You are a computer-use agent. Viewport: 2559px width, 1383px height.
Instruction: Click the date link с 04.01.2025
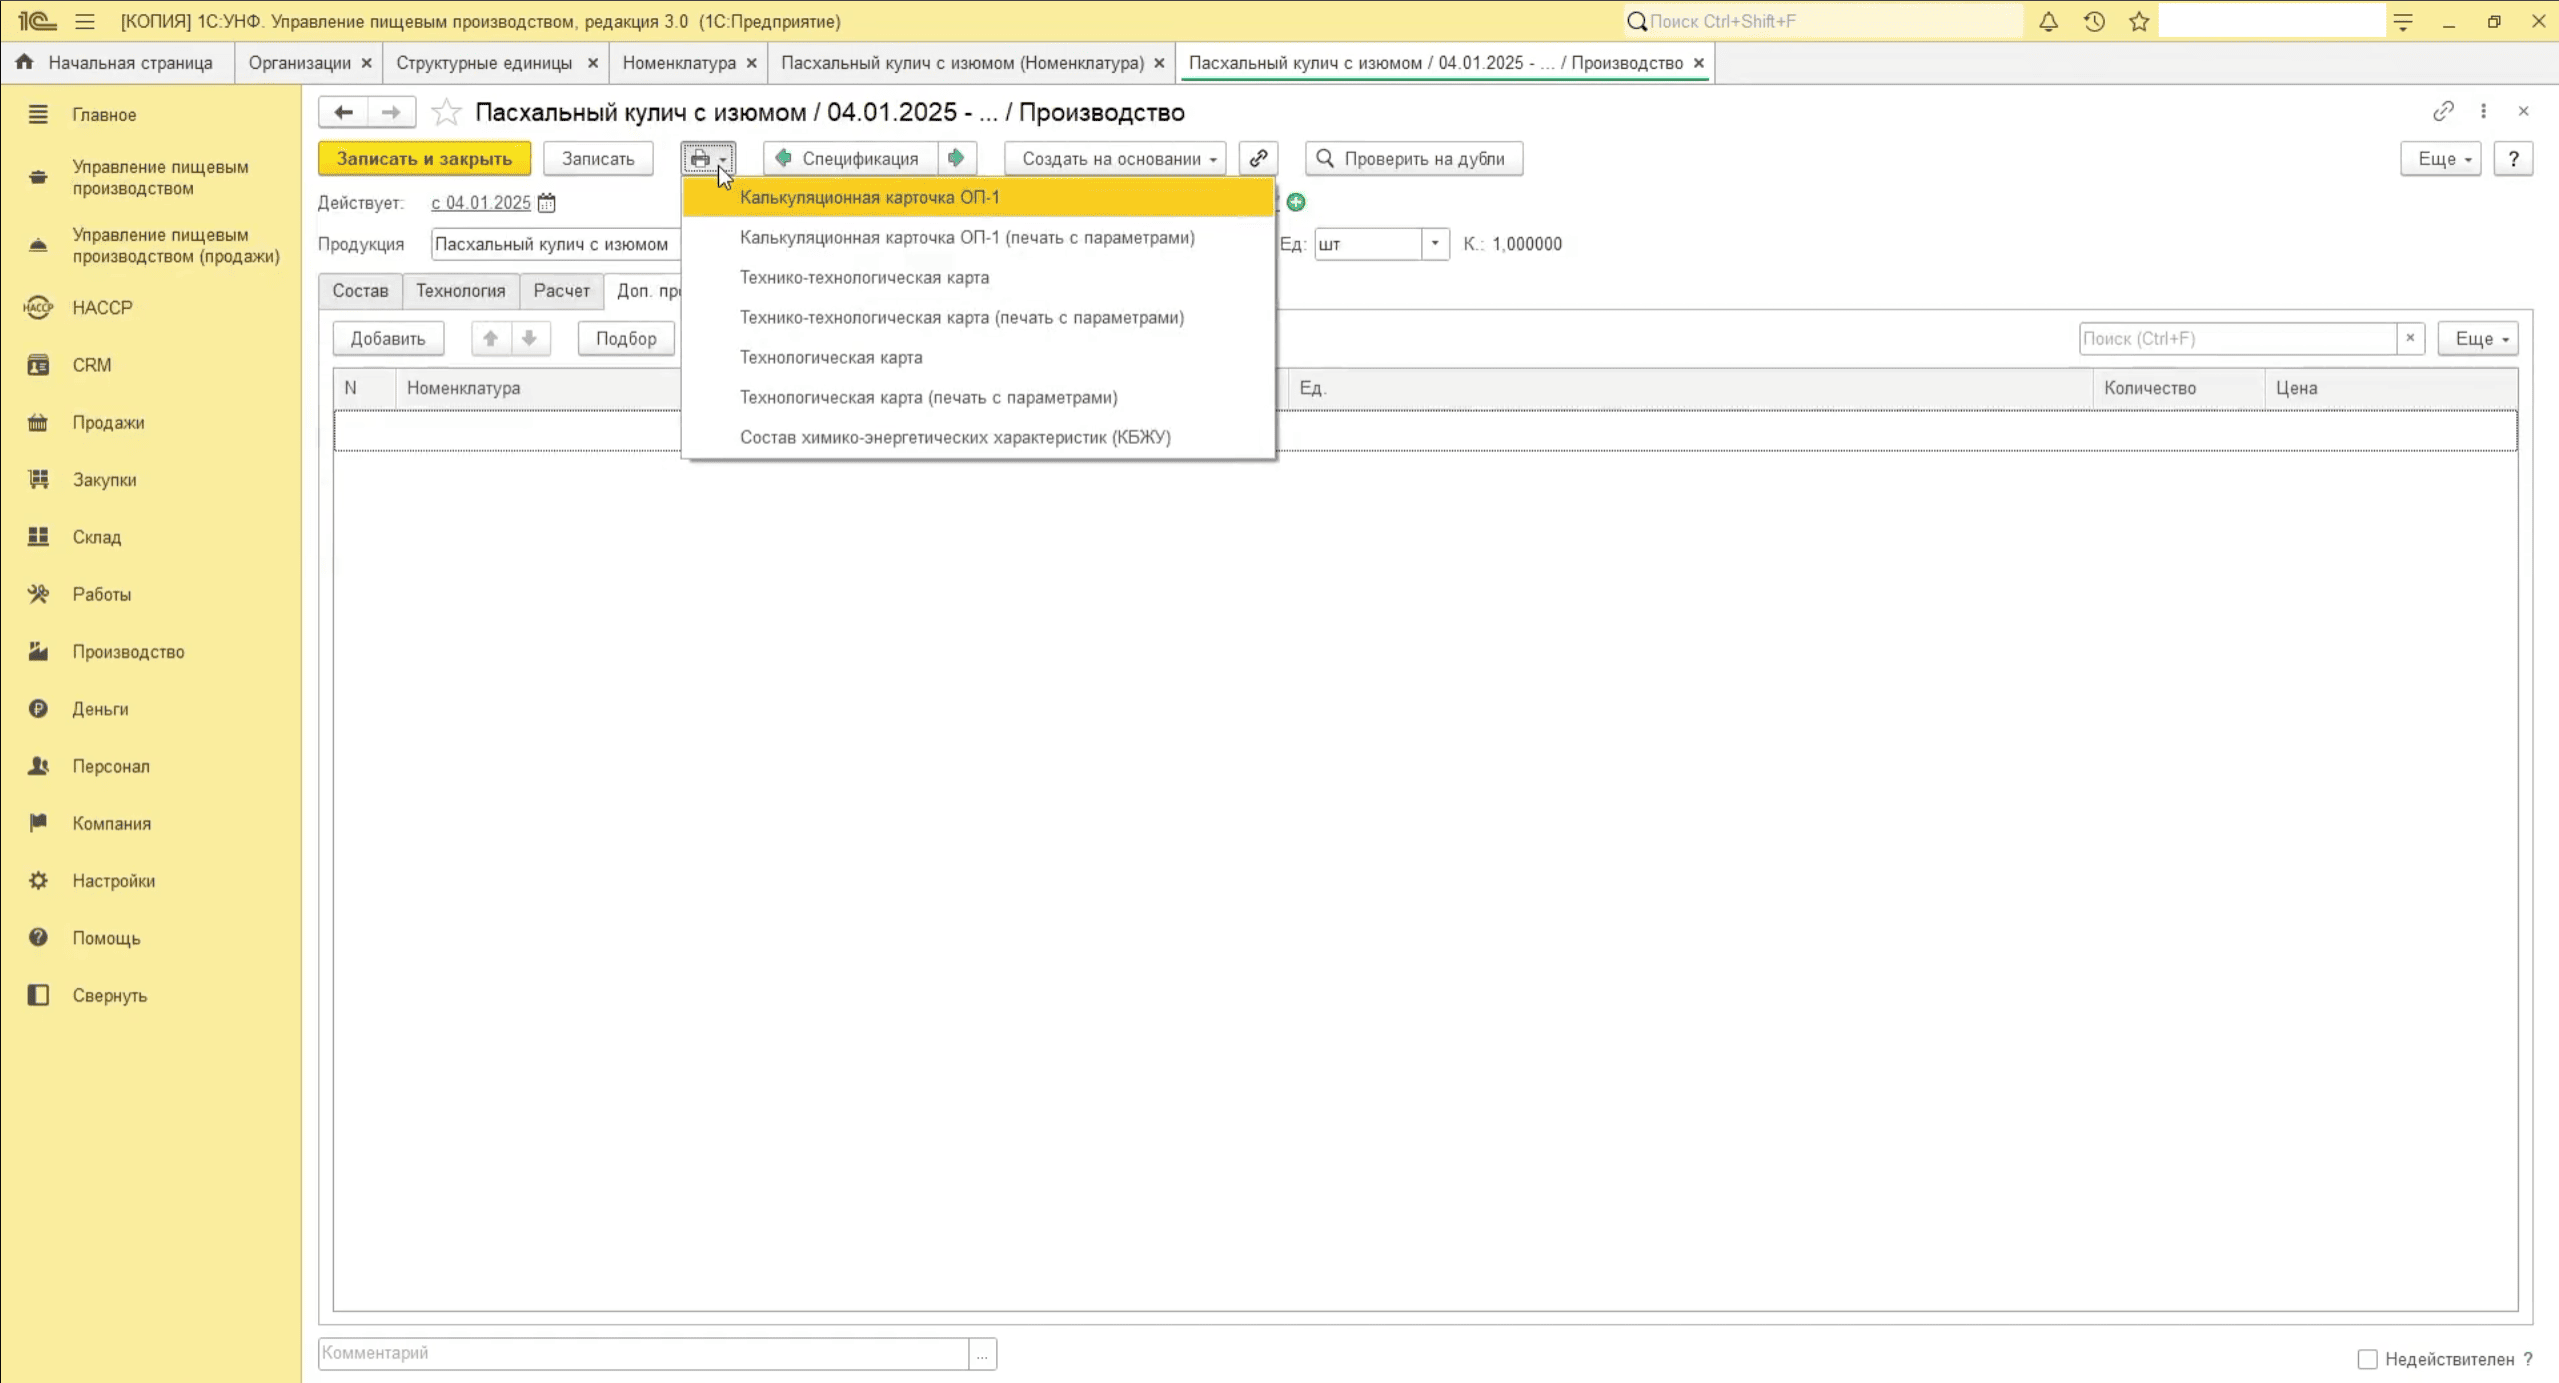coord(481,203)
